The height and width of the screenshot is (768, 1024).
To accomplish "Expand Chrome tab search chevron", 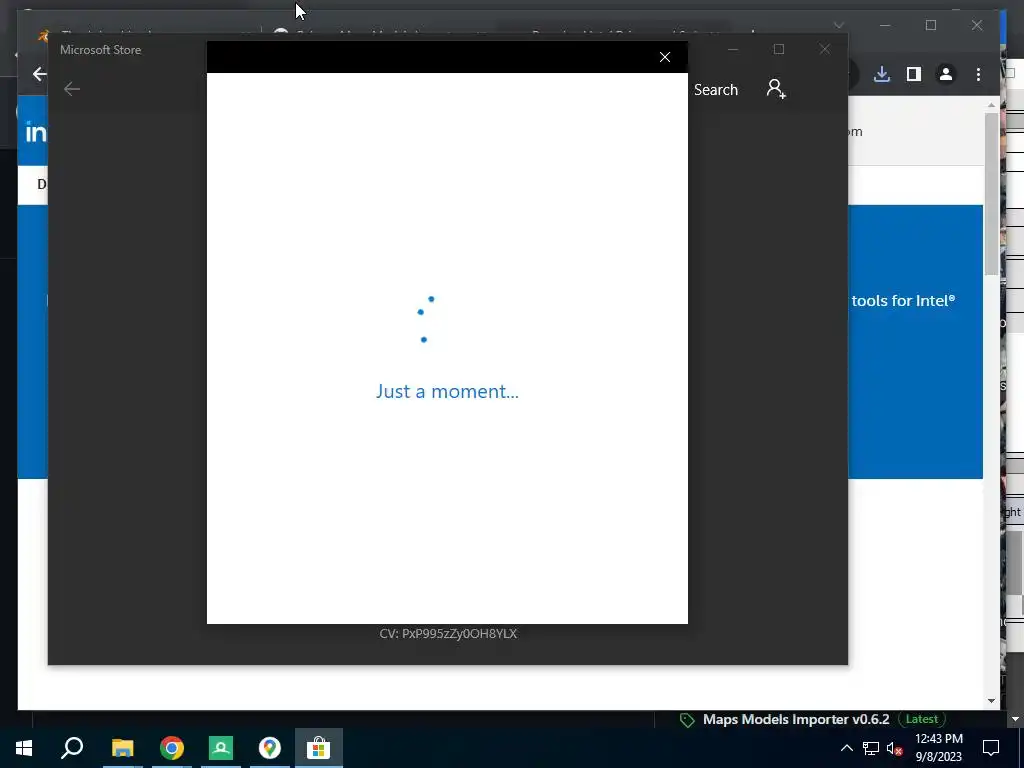I will click(x=839, y=25).
